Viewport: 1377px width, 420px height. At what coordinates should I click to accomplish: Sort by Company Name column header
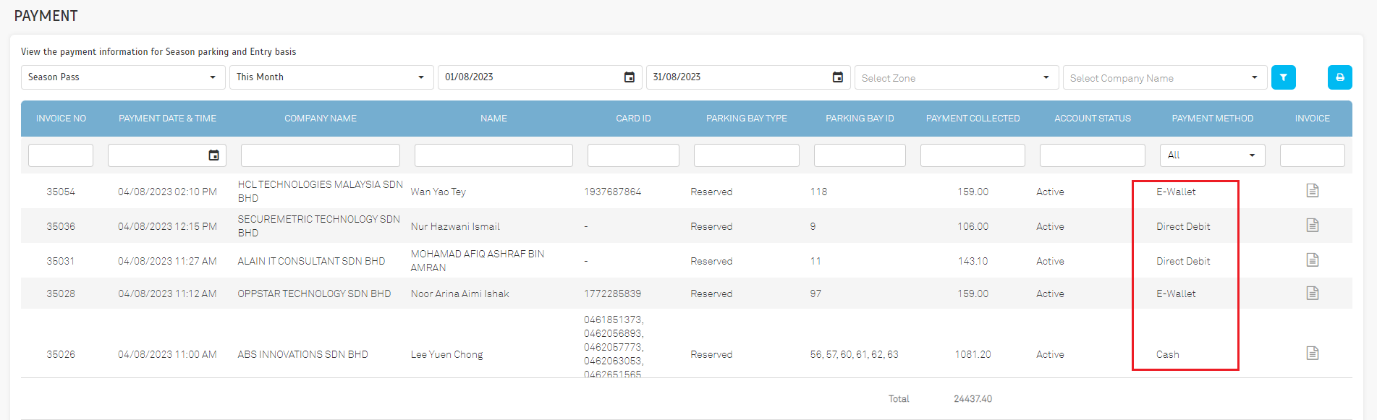tap(320, 118)
